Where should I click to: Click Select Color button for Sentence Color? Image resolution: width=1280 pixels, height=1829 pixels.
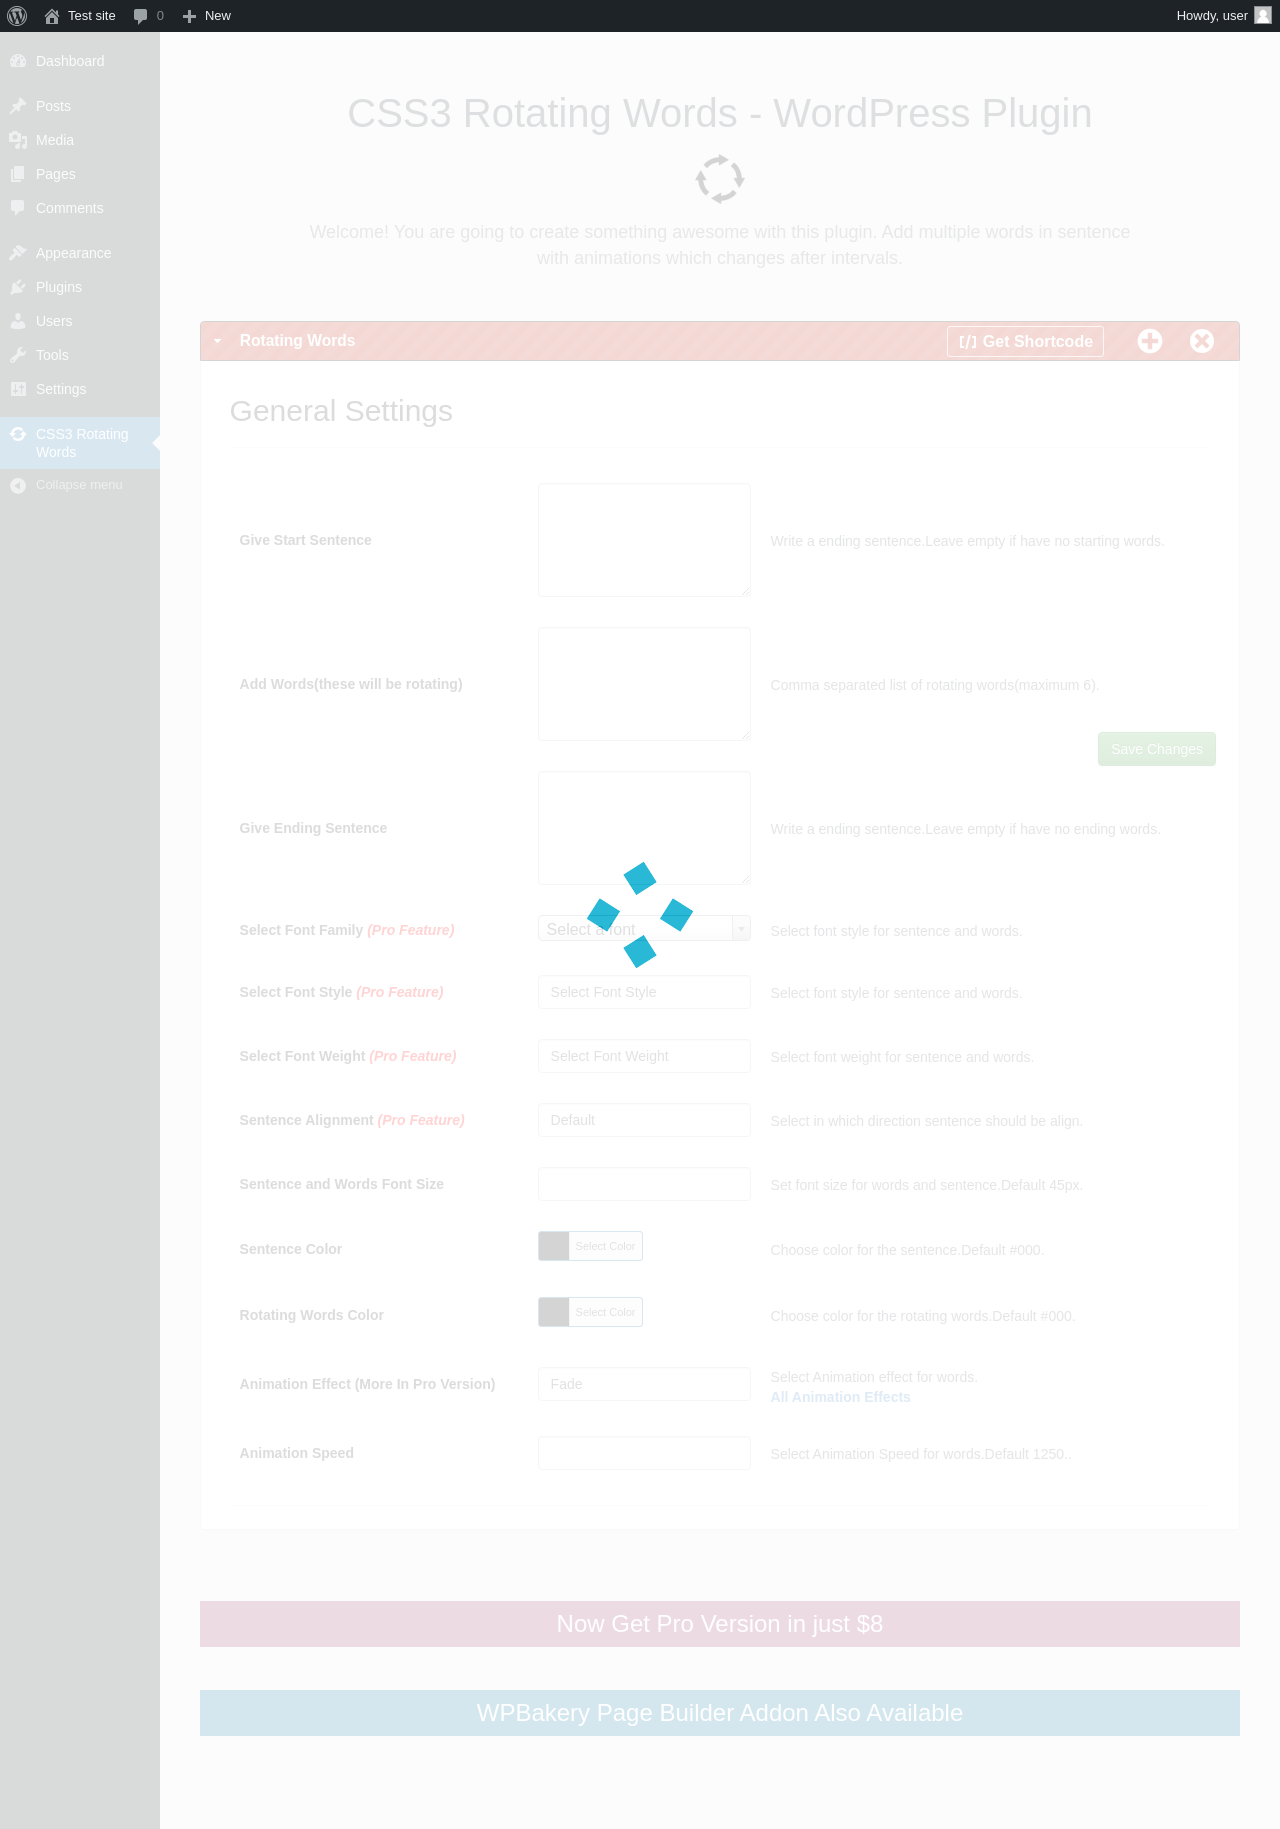point(605,1246)
